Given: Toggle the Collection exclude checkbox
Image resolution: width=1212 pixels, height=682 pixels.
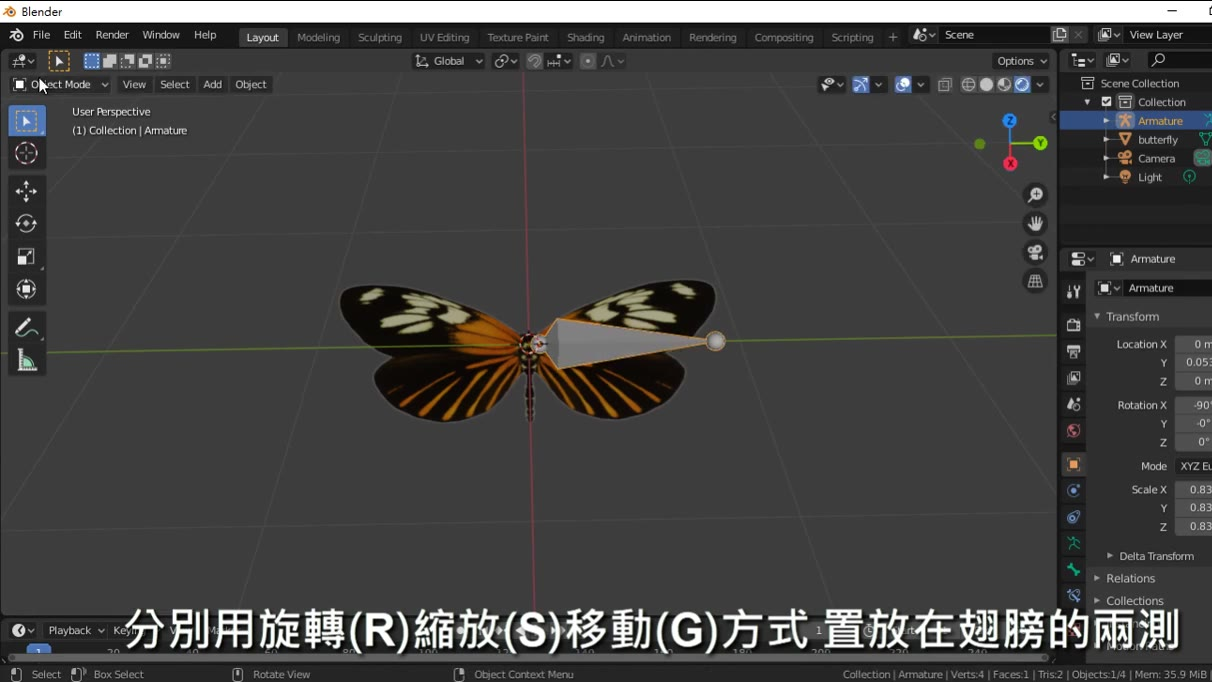Looking at the screenshot, I should tap(1106, 102).
